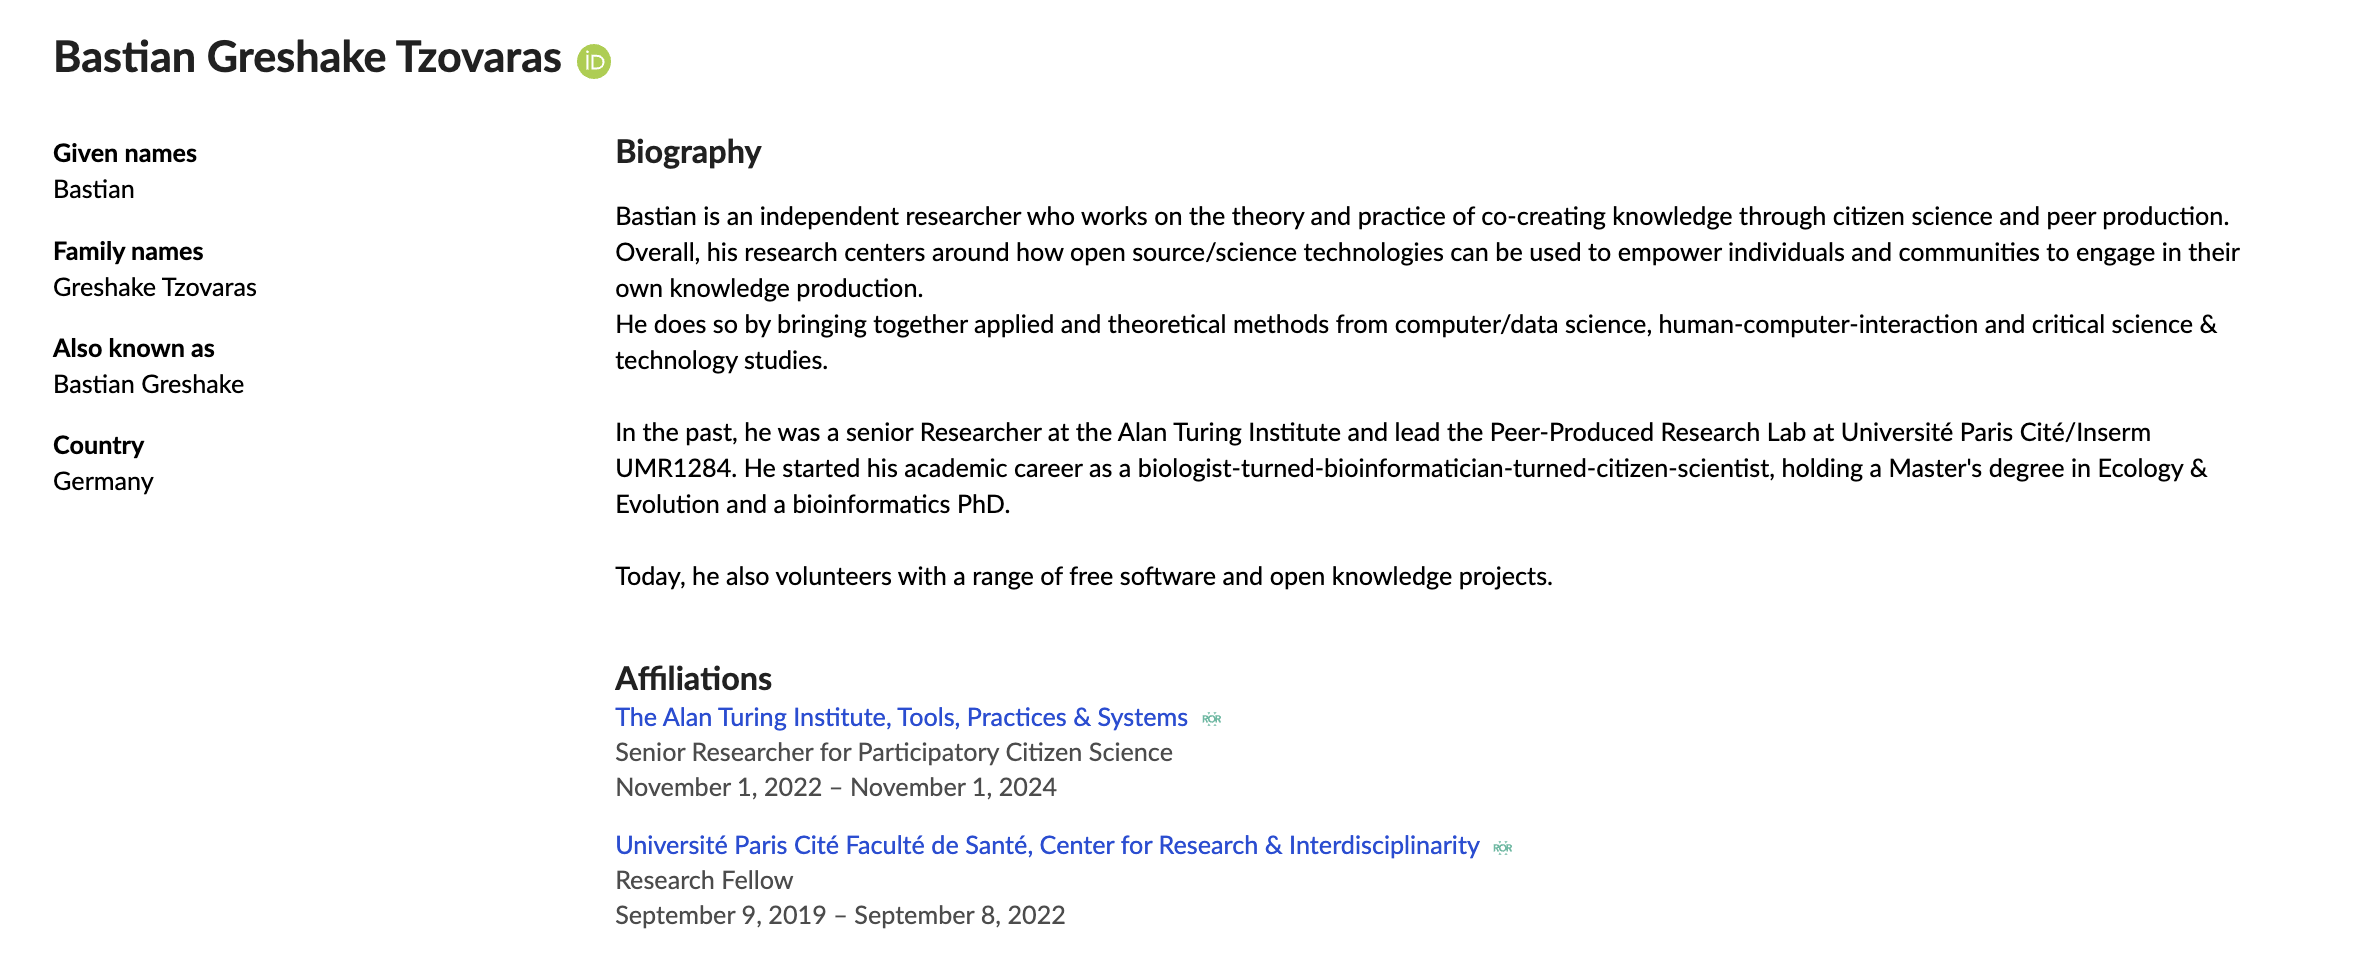This screenshot has width=2376, height=956.
Task: Click ROR icon beside Université Paris Cité
Action: (x=1503, y=847)
